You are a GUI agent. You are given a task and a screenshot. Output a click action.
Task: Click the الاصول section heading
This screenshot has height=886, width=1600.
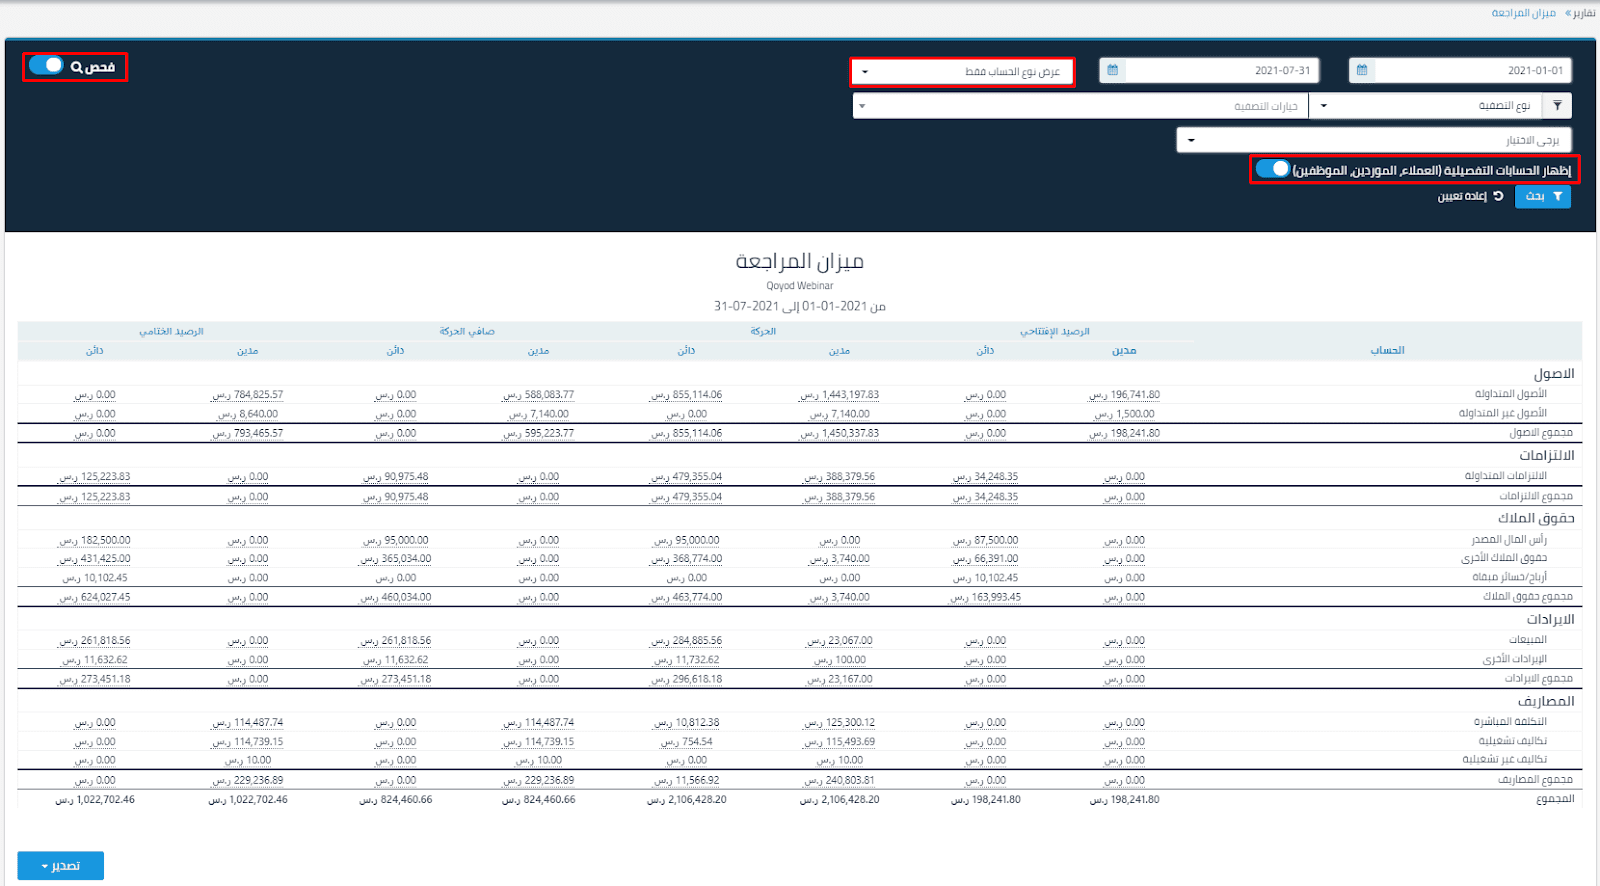tap(1554, 374)
